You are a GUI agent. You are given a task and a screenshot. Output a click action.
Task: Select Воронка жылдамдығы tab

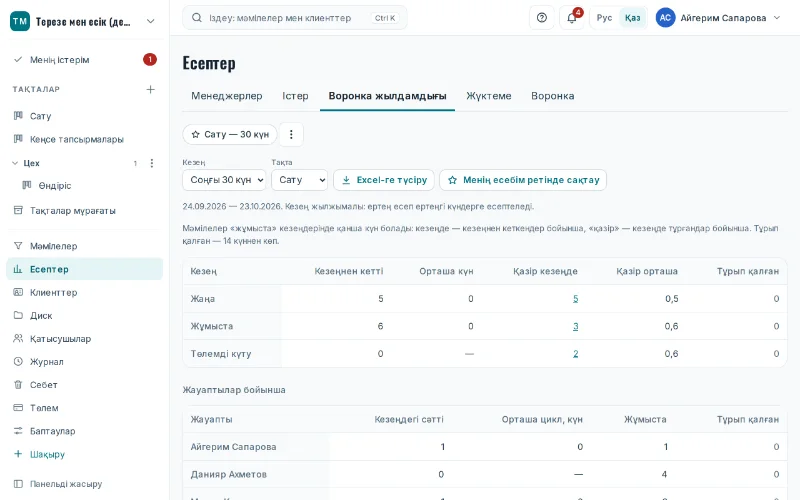tap(387, 96)
